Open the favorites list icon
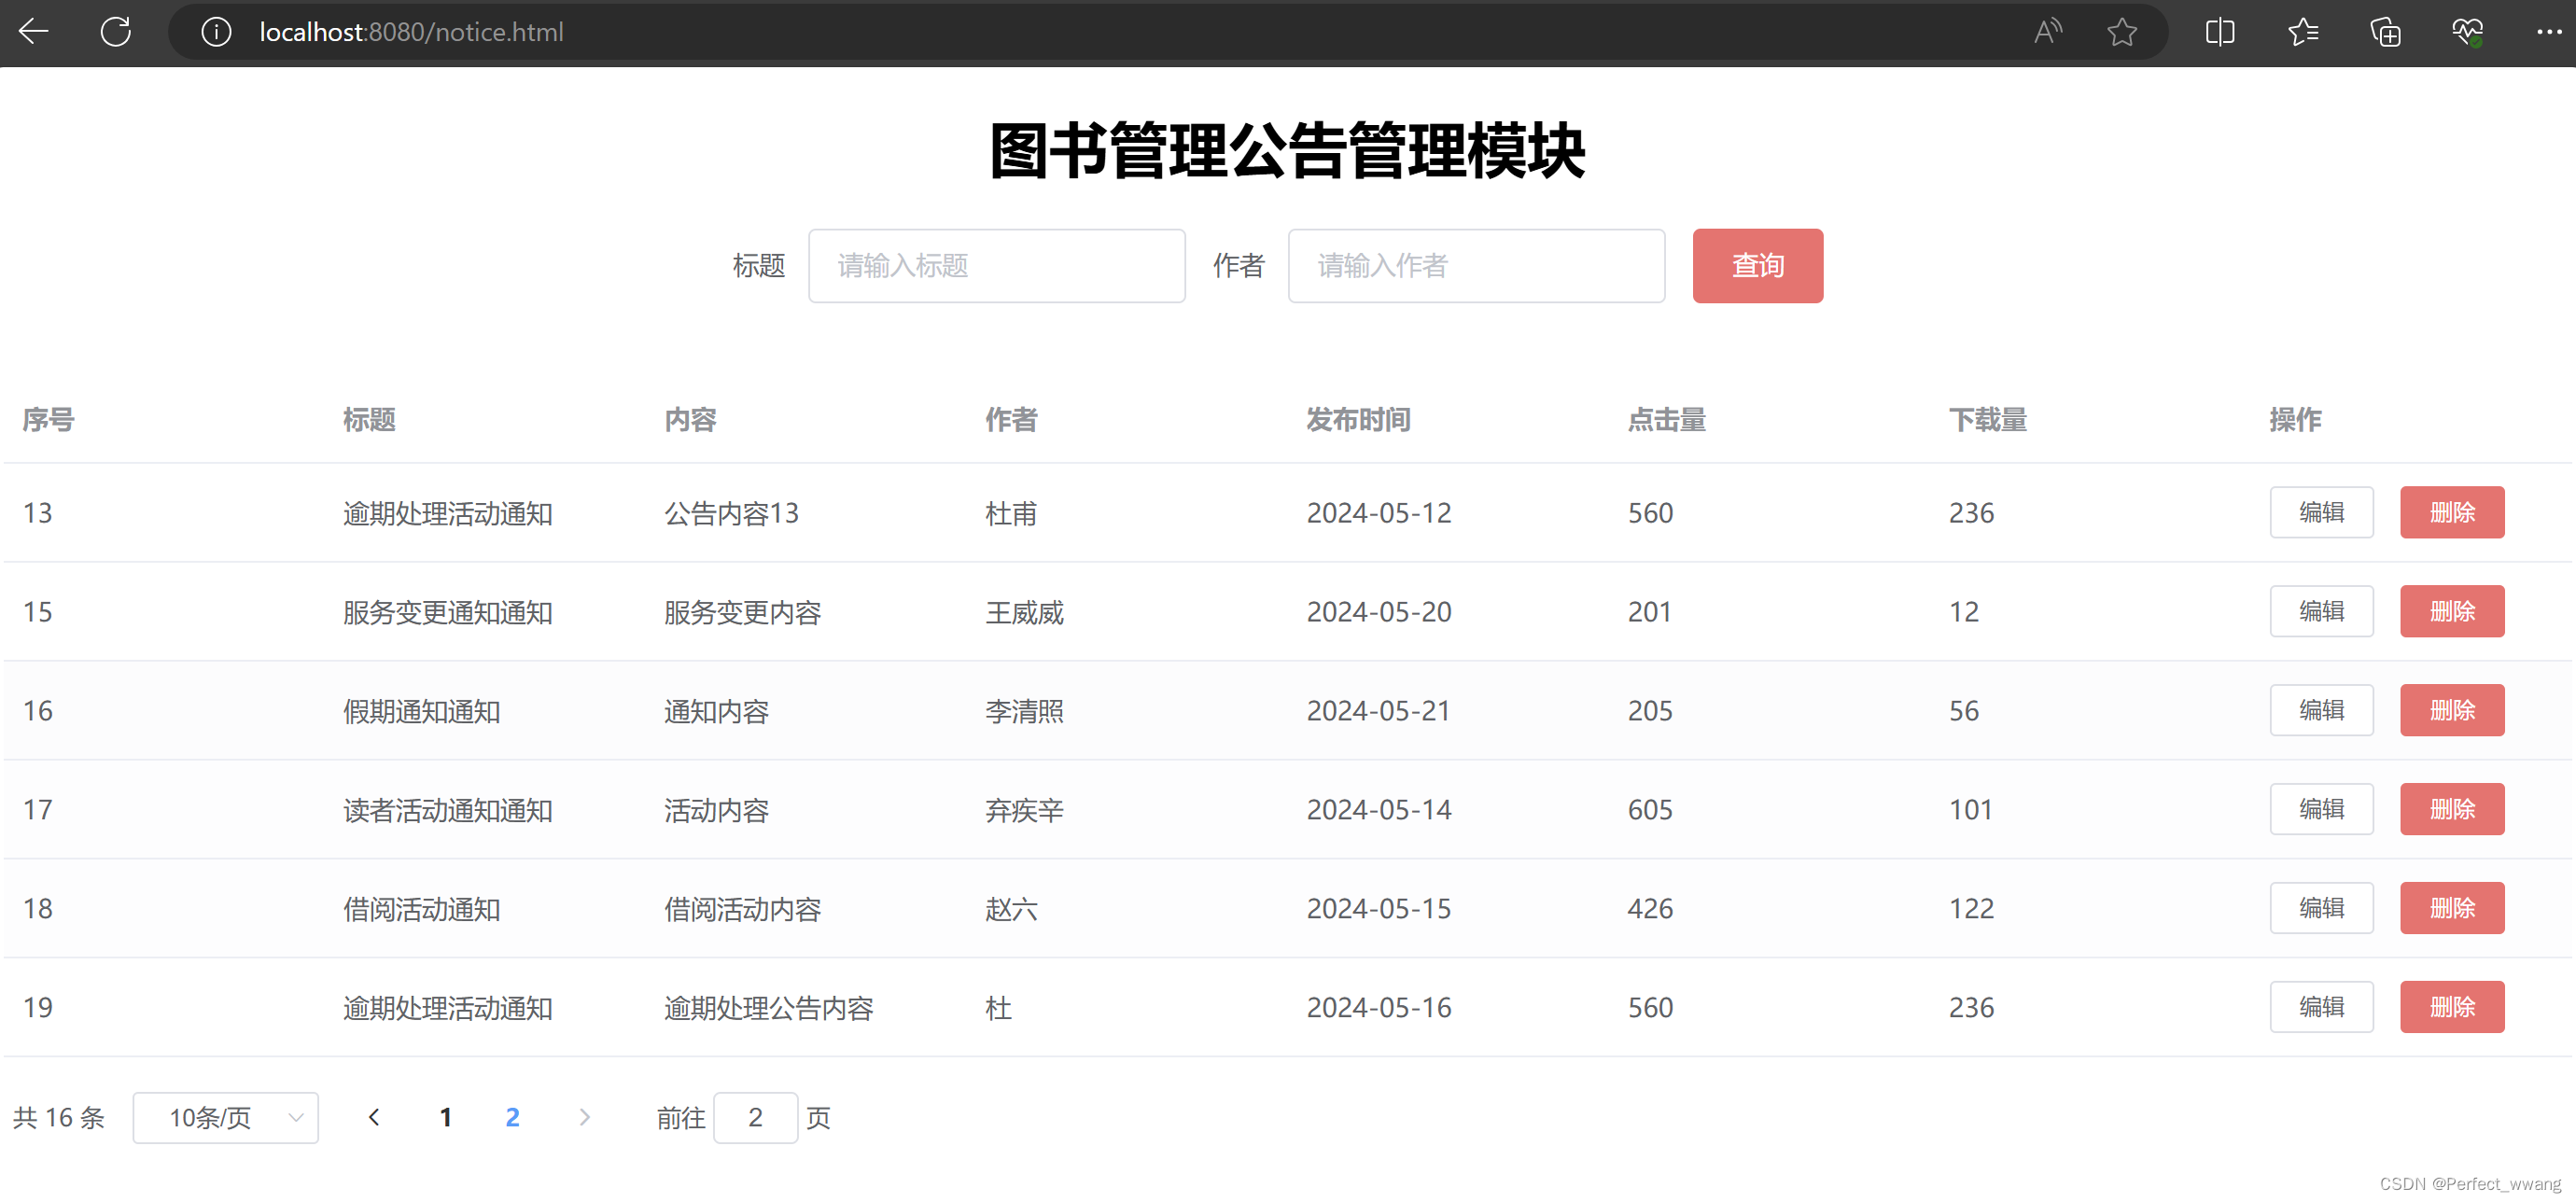Image resolution: width=2576 pixels, height=1202 pixels. coord(2303,32)
